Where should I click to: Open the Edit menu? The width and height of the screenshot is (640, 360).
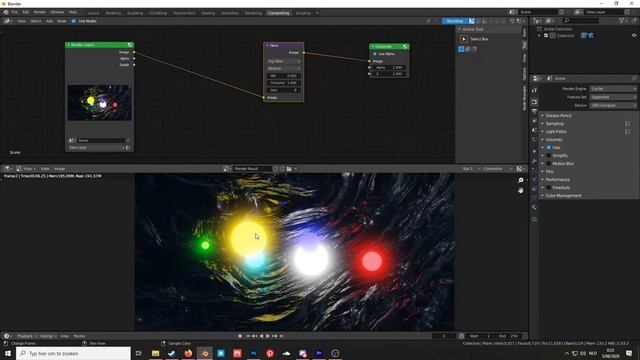coord(26,12)
